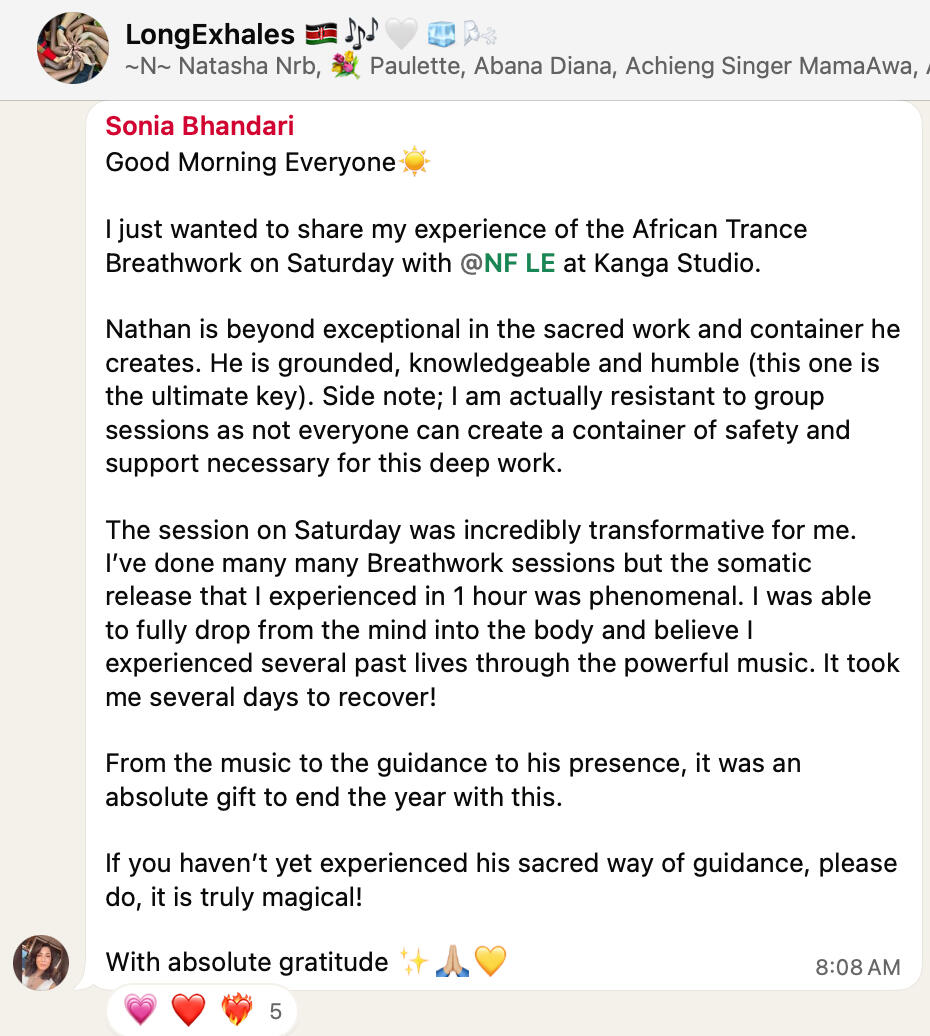Open the LongExhales group avatar picture
This screenshot has height=1036, width=930.
[73, 48]
